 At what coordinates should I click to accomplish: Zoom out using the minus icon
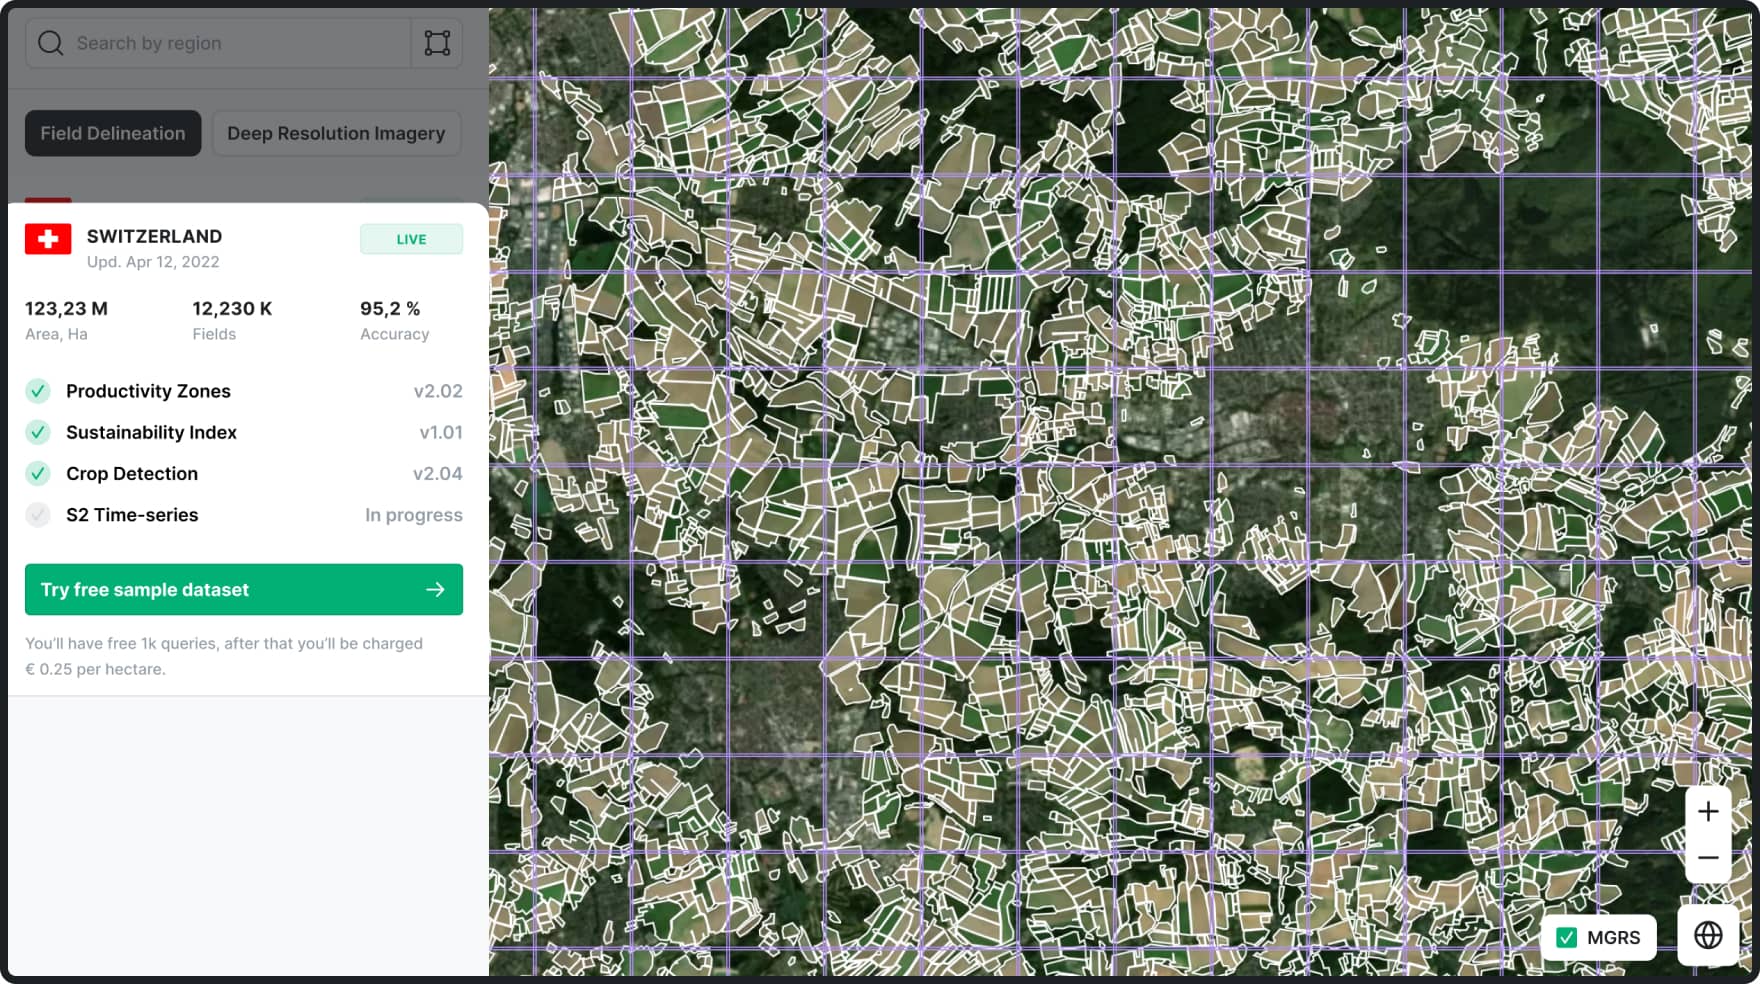pos(1708,858)
